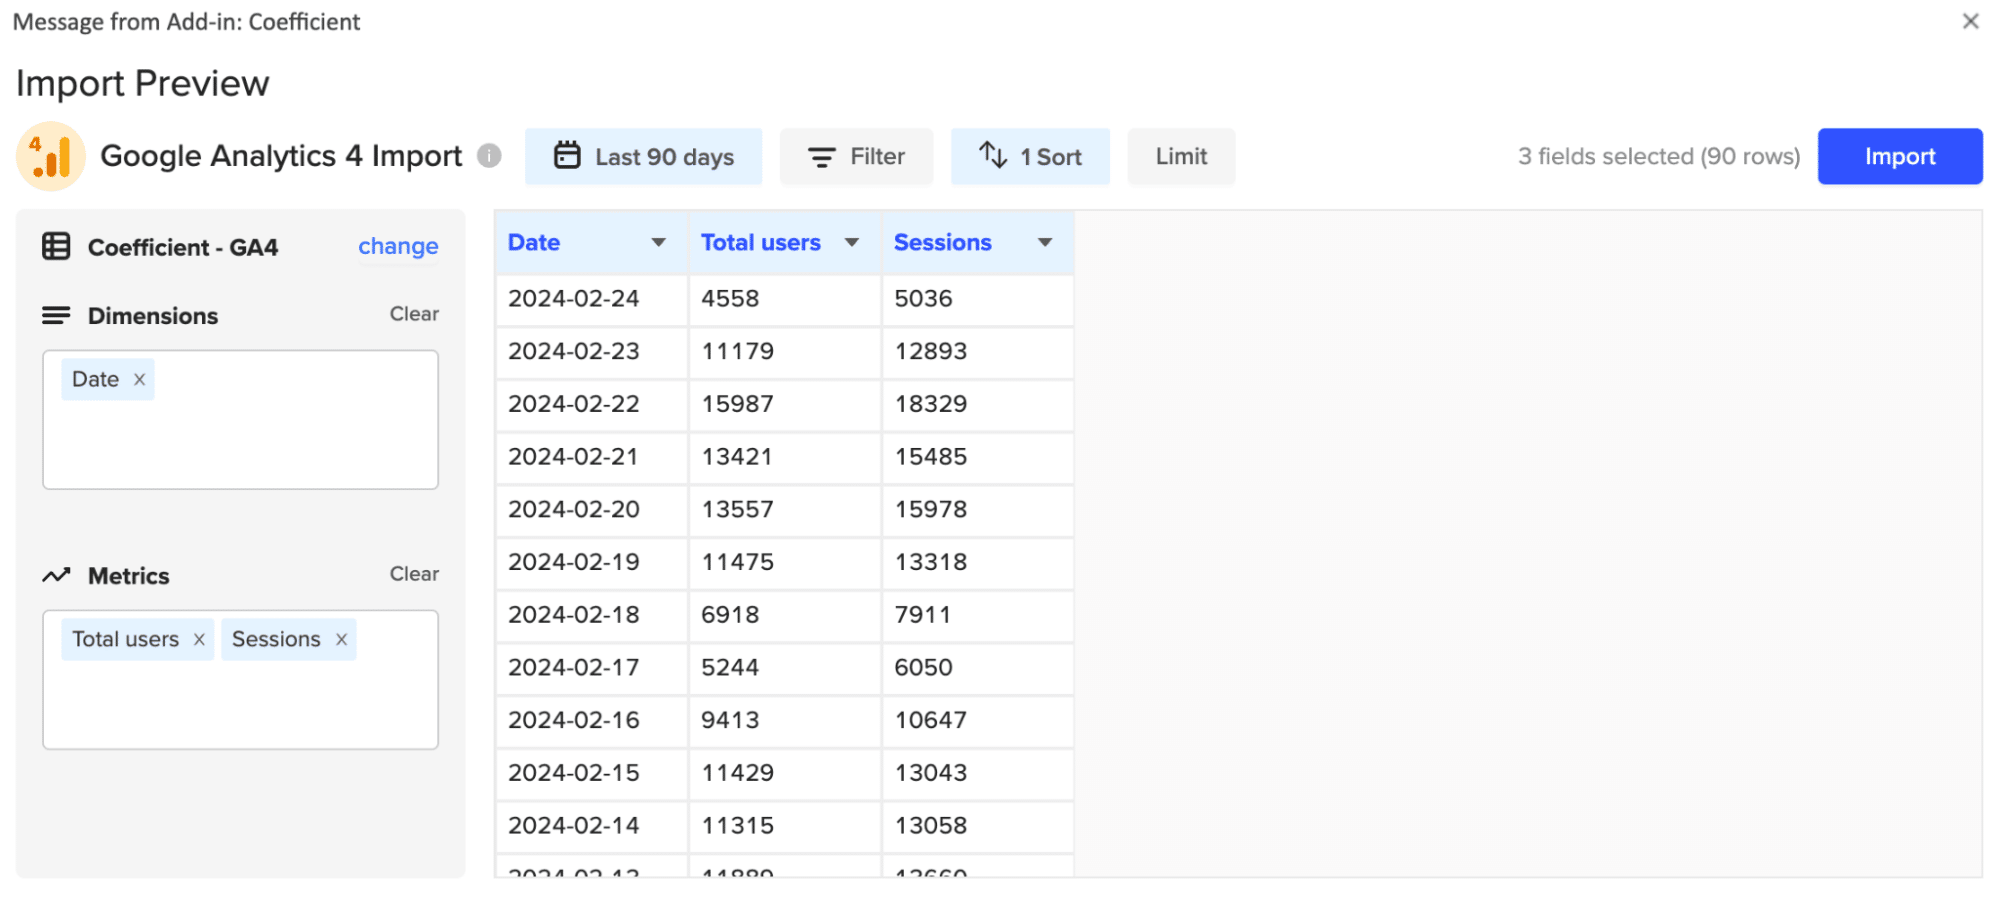Select the cell with 5036 sessions
Image resolution: width=1999 pixels, height=903 pixels.
(977, 299)
